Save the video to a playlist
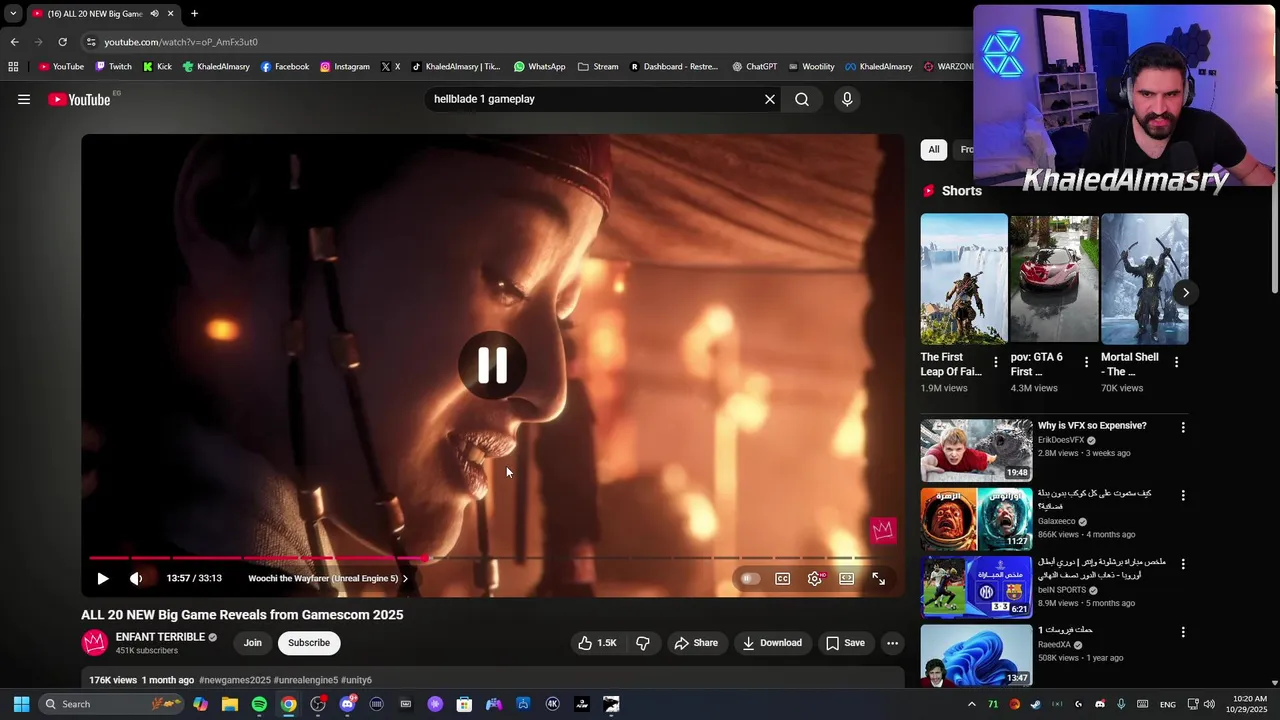The image size is (1280, 720). pyautogui.click(x=845, y=643)
